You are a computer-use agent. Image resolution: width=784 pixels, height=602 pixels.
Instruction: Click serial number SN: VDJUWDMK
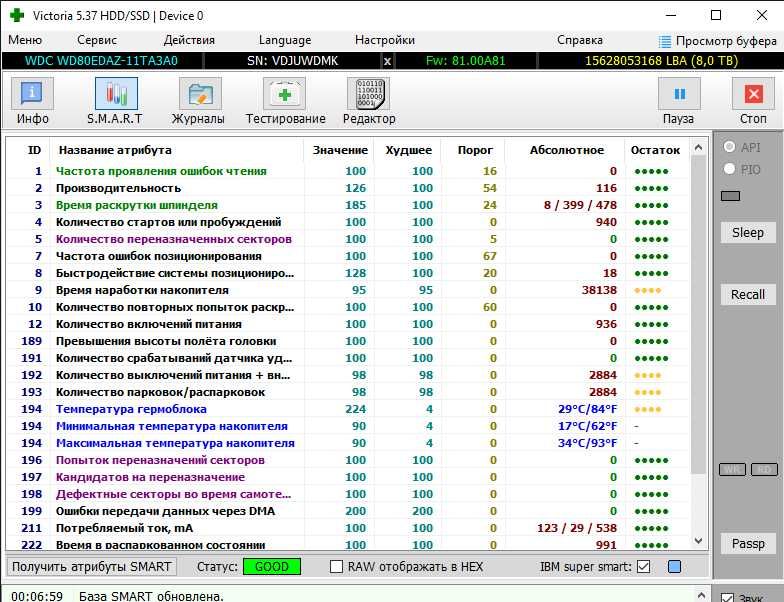292,61
